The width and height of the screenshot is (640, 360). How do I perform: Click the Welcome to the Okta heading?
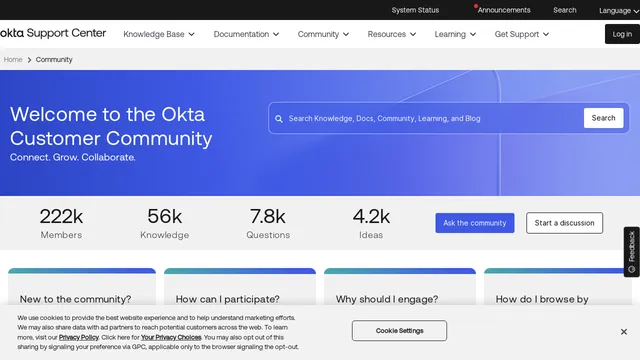tap(111, 127)
